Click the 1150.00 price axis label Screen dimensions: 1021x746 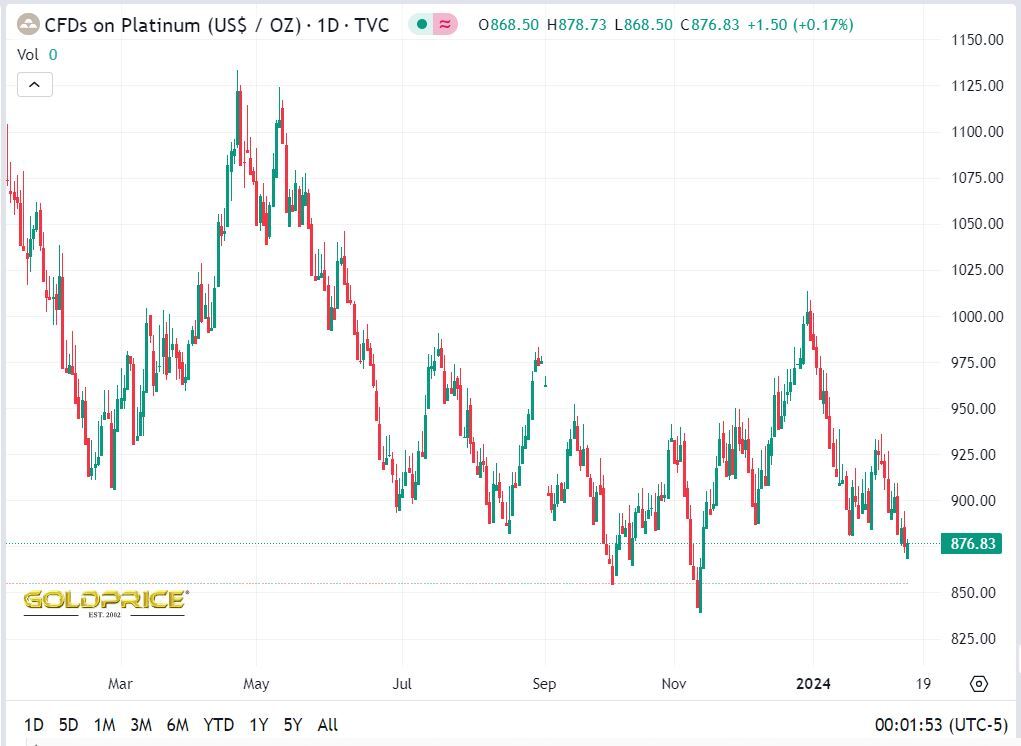(x=977, y=40)
